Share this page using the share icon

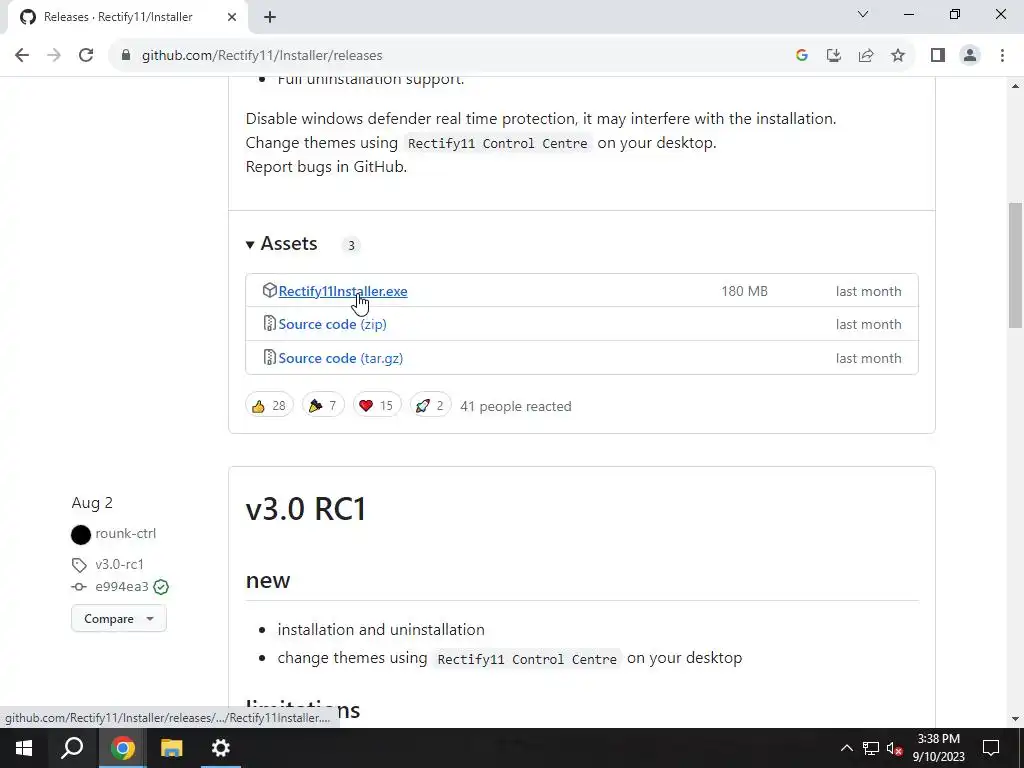[866, 56]
